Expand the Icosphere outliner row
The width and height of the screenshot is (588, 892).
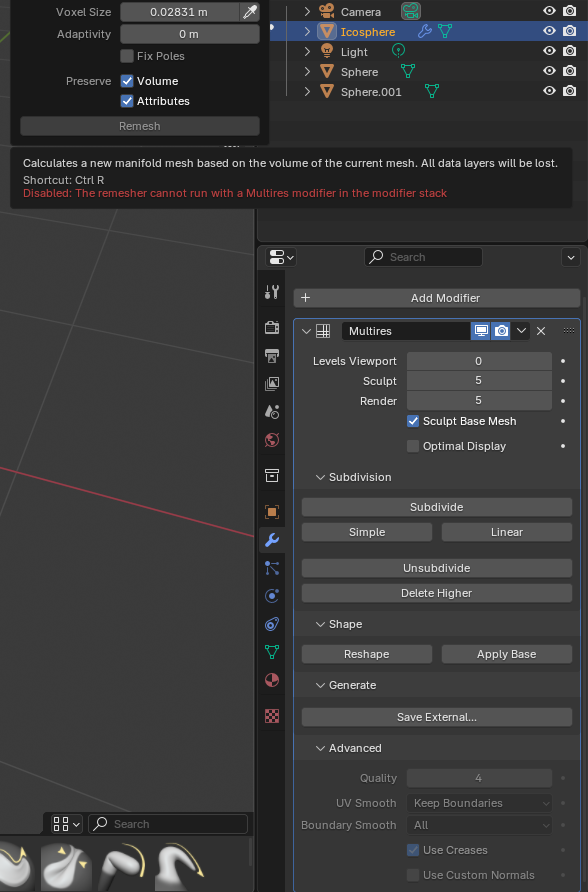click(307, 31)
